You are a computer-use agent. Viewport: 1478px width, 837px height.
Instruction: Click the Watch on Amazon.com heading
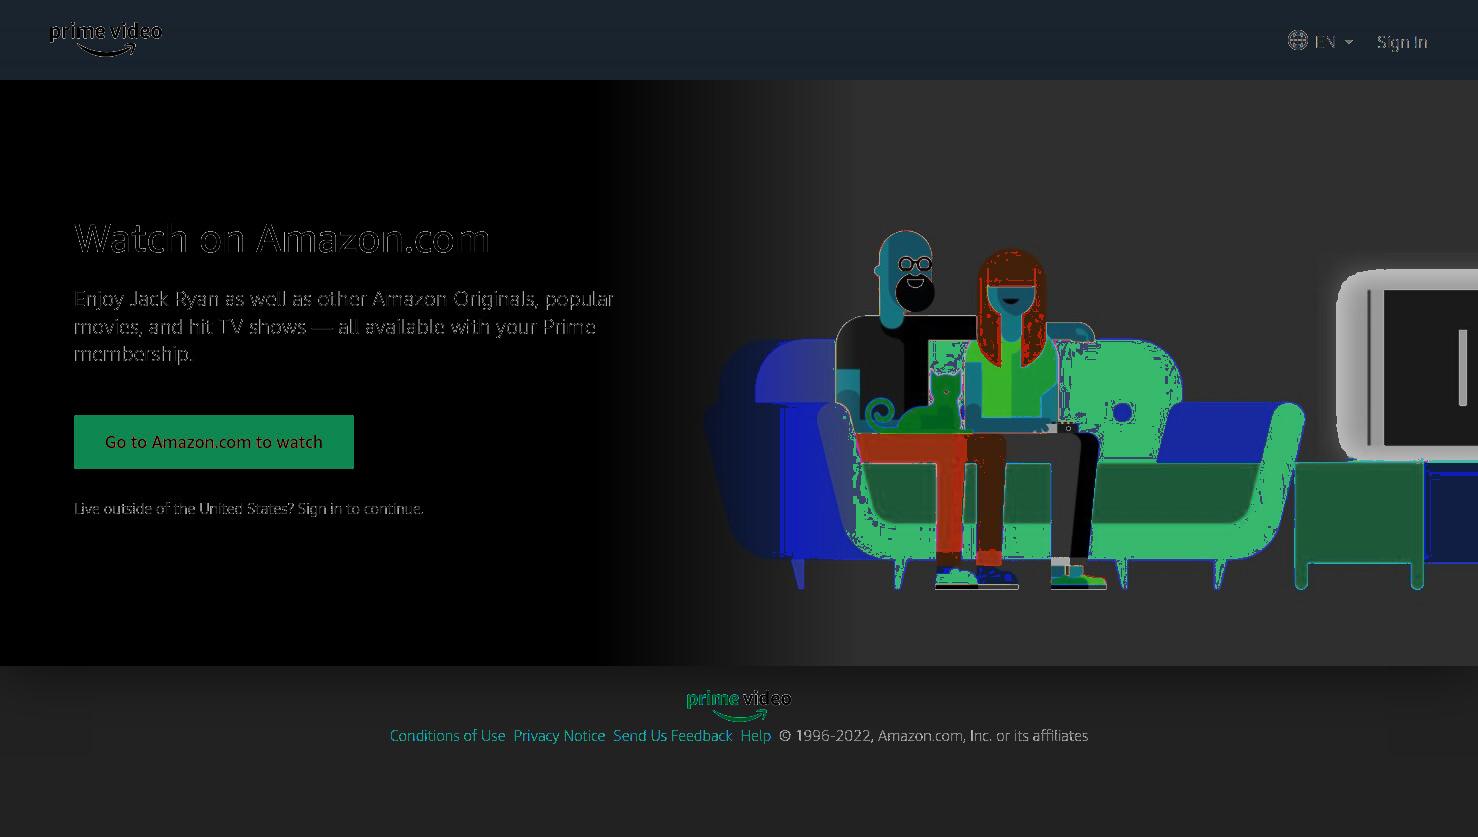[x=282, y=239]
